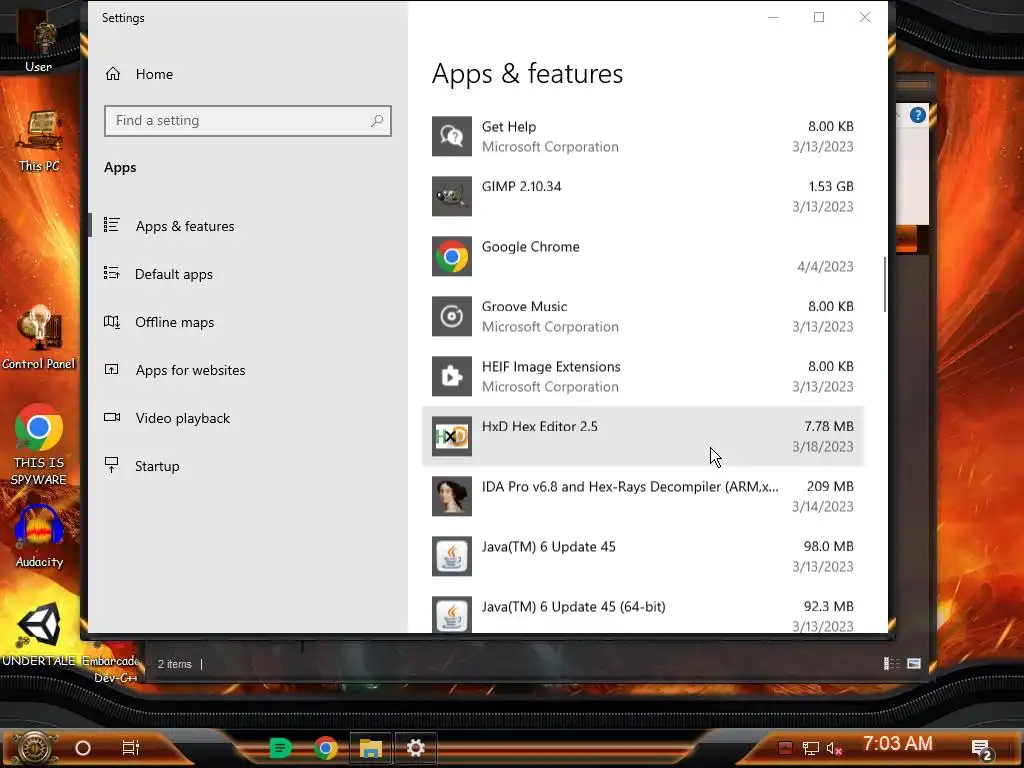
Task: Open Default apps settings
Action: pyautogui.click(x=248, y=274)
